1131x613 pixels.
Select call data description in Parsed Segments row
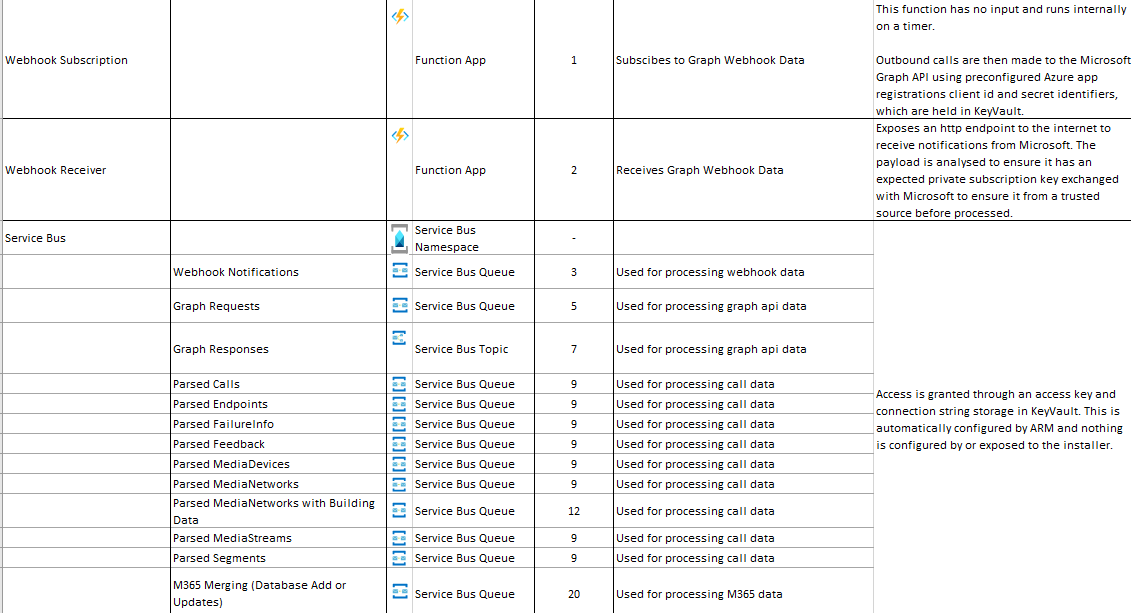click(743, 558)
